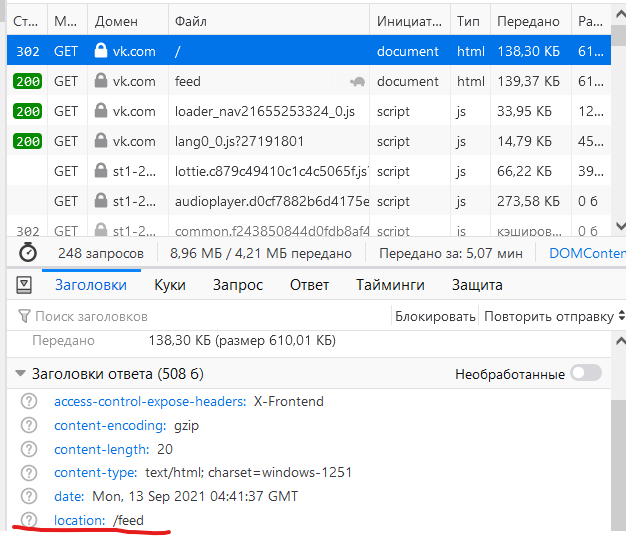
Task: Click the turtle slow-response icon on feed row
Action: 357,82
